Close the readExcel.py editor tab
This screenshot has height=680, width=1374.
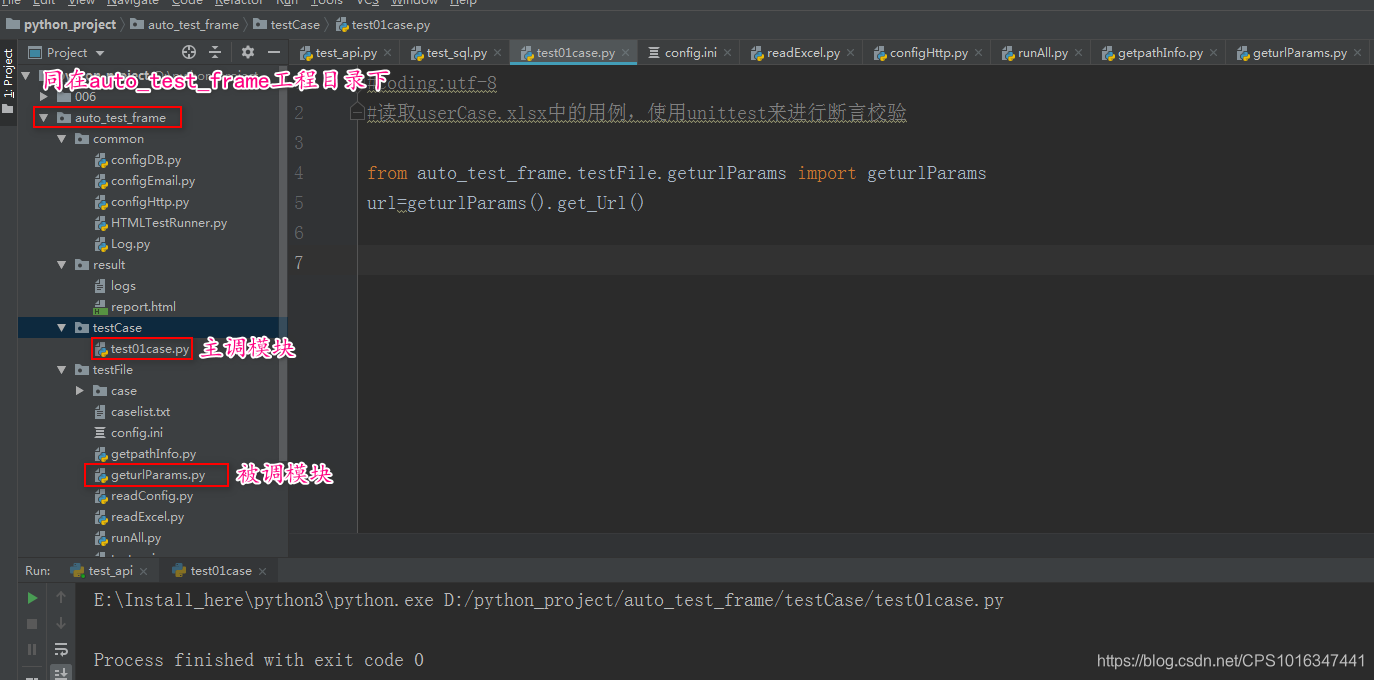click(851, 53)
